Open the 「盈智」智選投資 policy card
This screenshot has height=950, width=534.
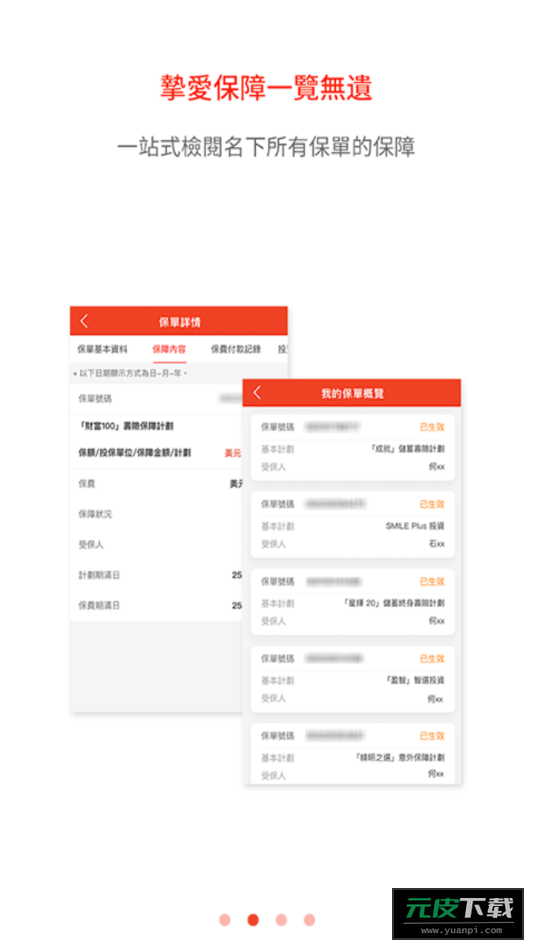352,679
